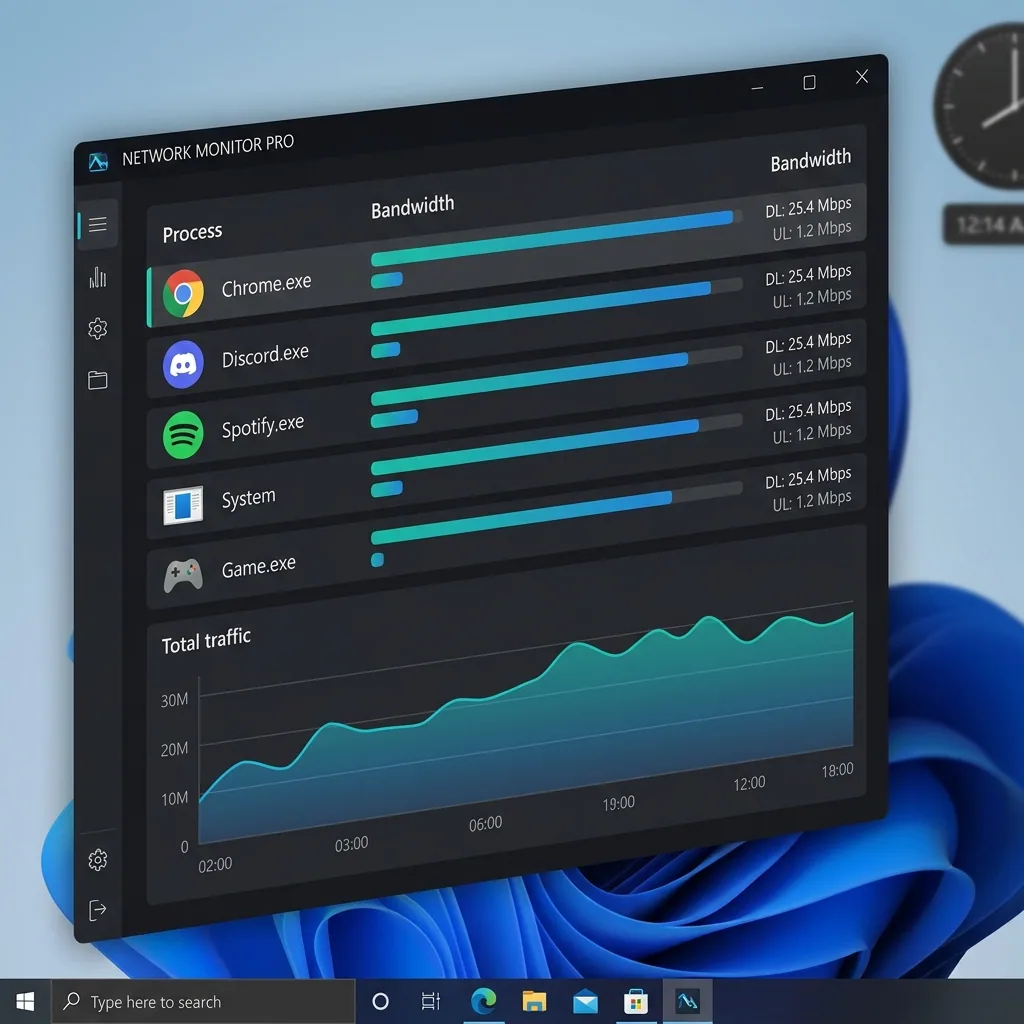1024x1024 pixels.
Task: Open File Explorer from taskbar
Action: (x=534, y=1001)
